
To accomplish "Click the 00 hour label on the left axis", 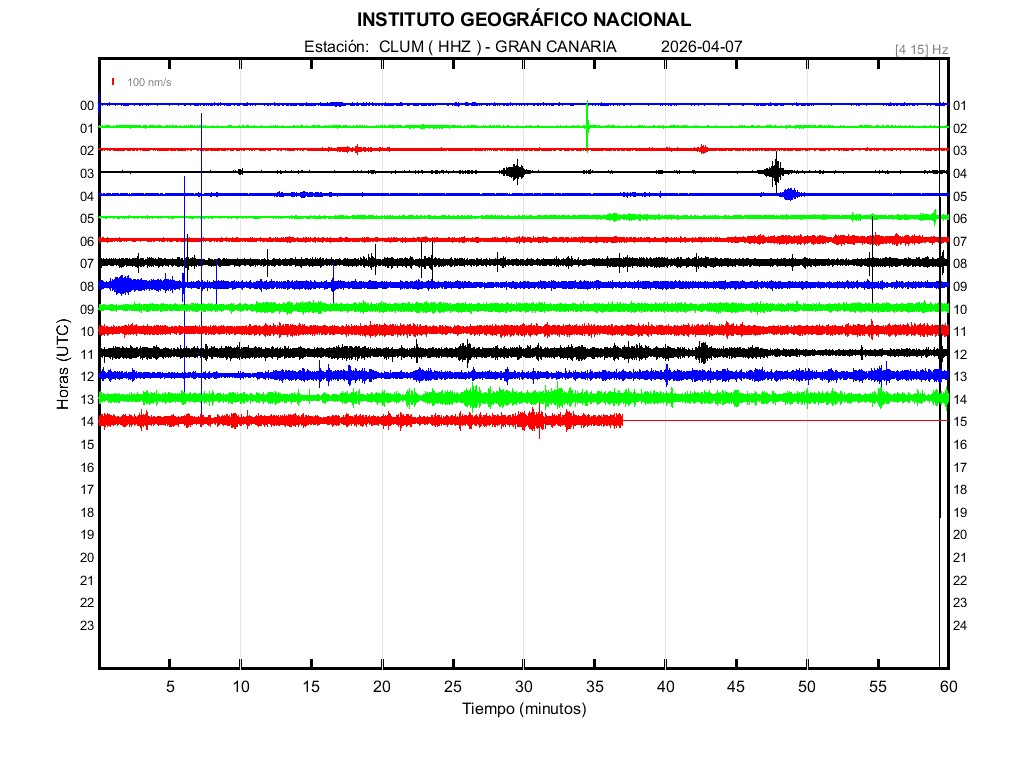I will point(87,106).
